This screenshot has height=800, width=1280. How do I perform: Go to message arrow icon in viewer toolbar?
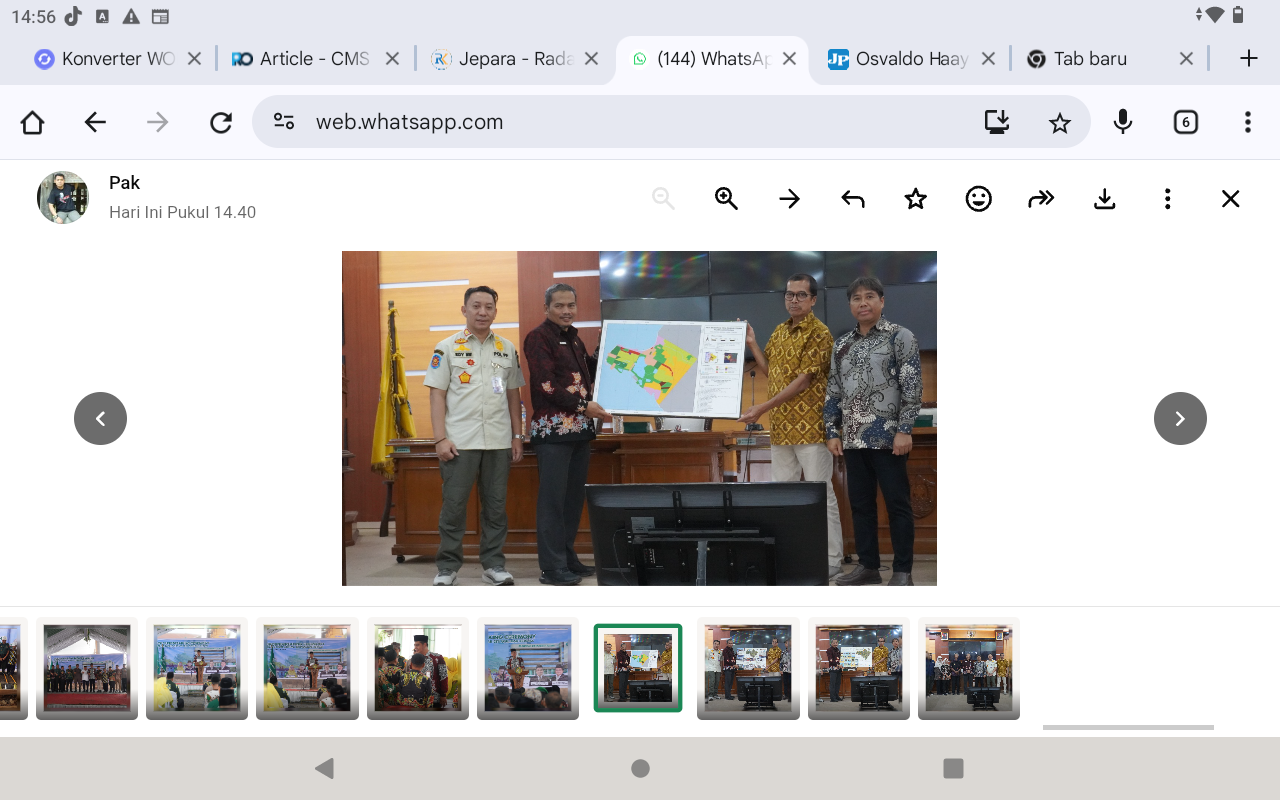pyautogui.click(x=789, y=199)
